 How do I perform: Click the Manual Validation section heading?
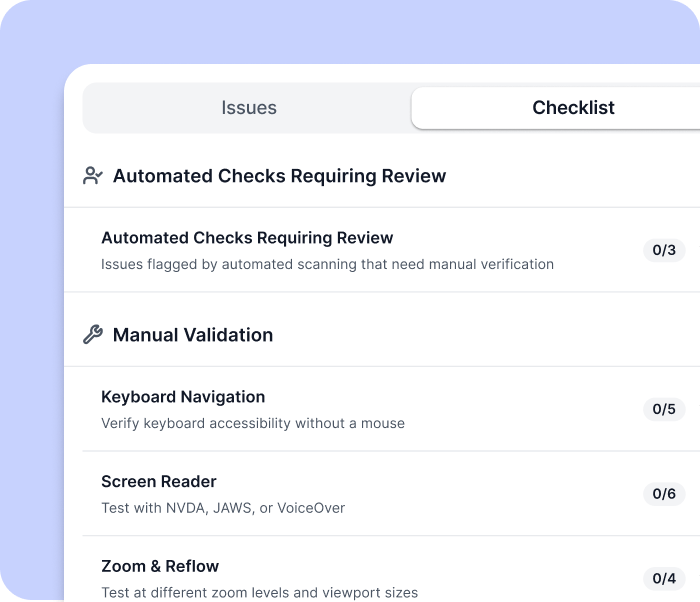tap(193, 335)
